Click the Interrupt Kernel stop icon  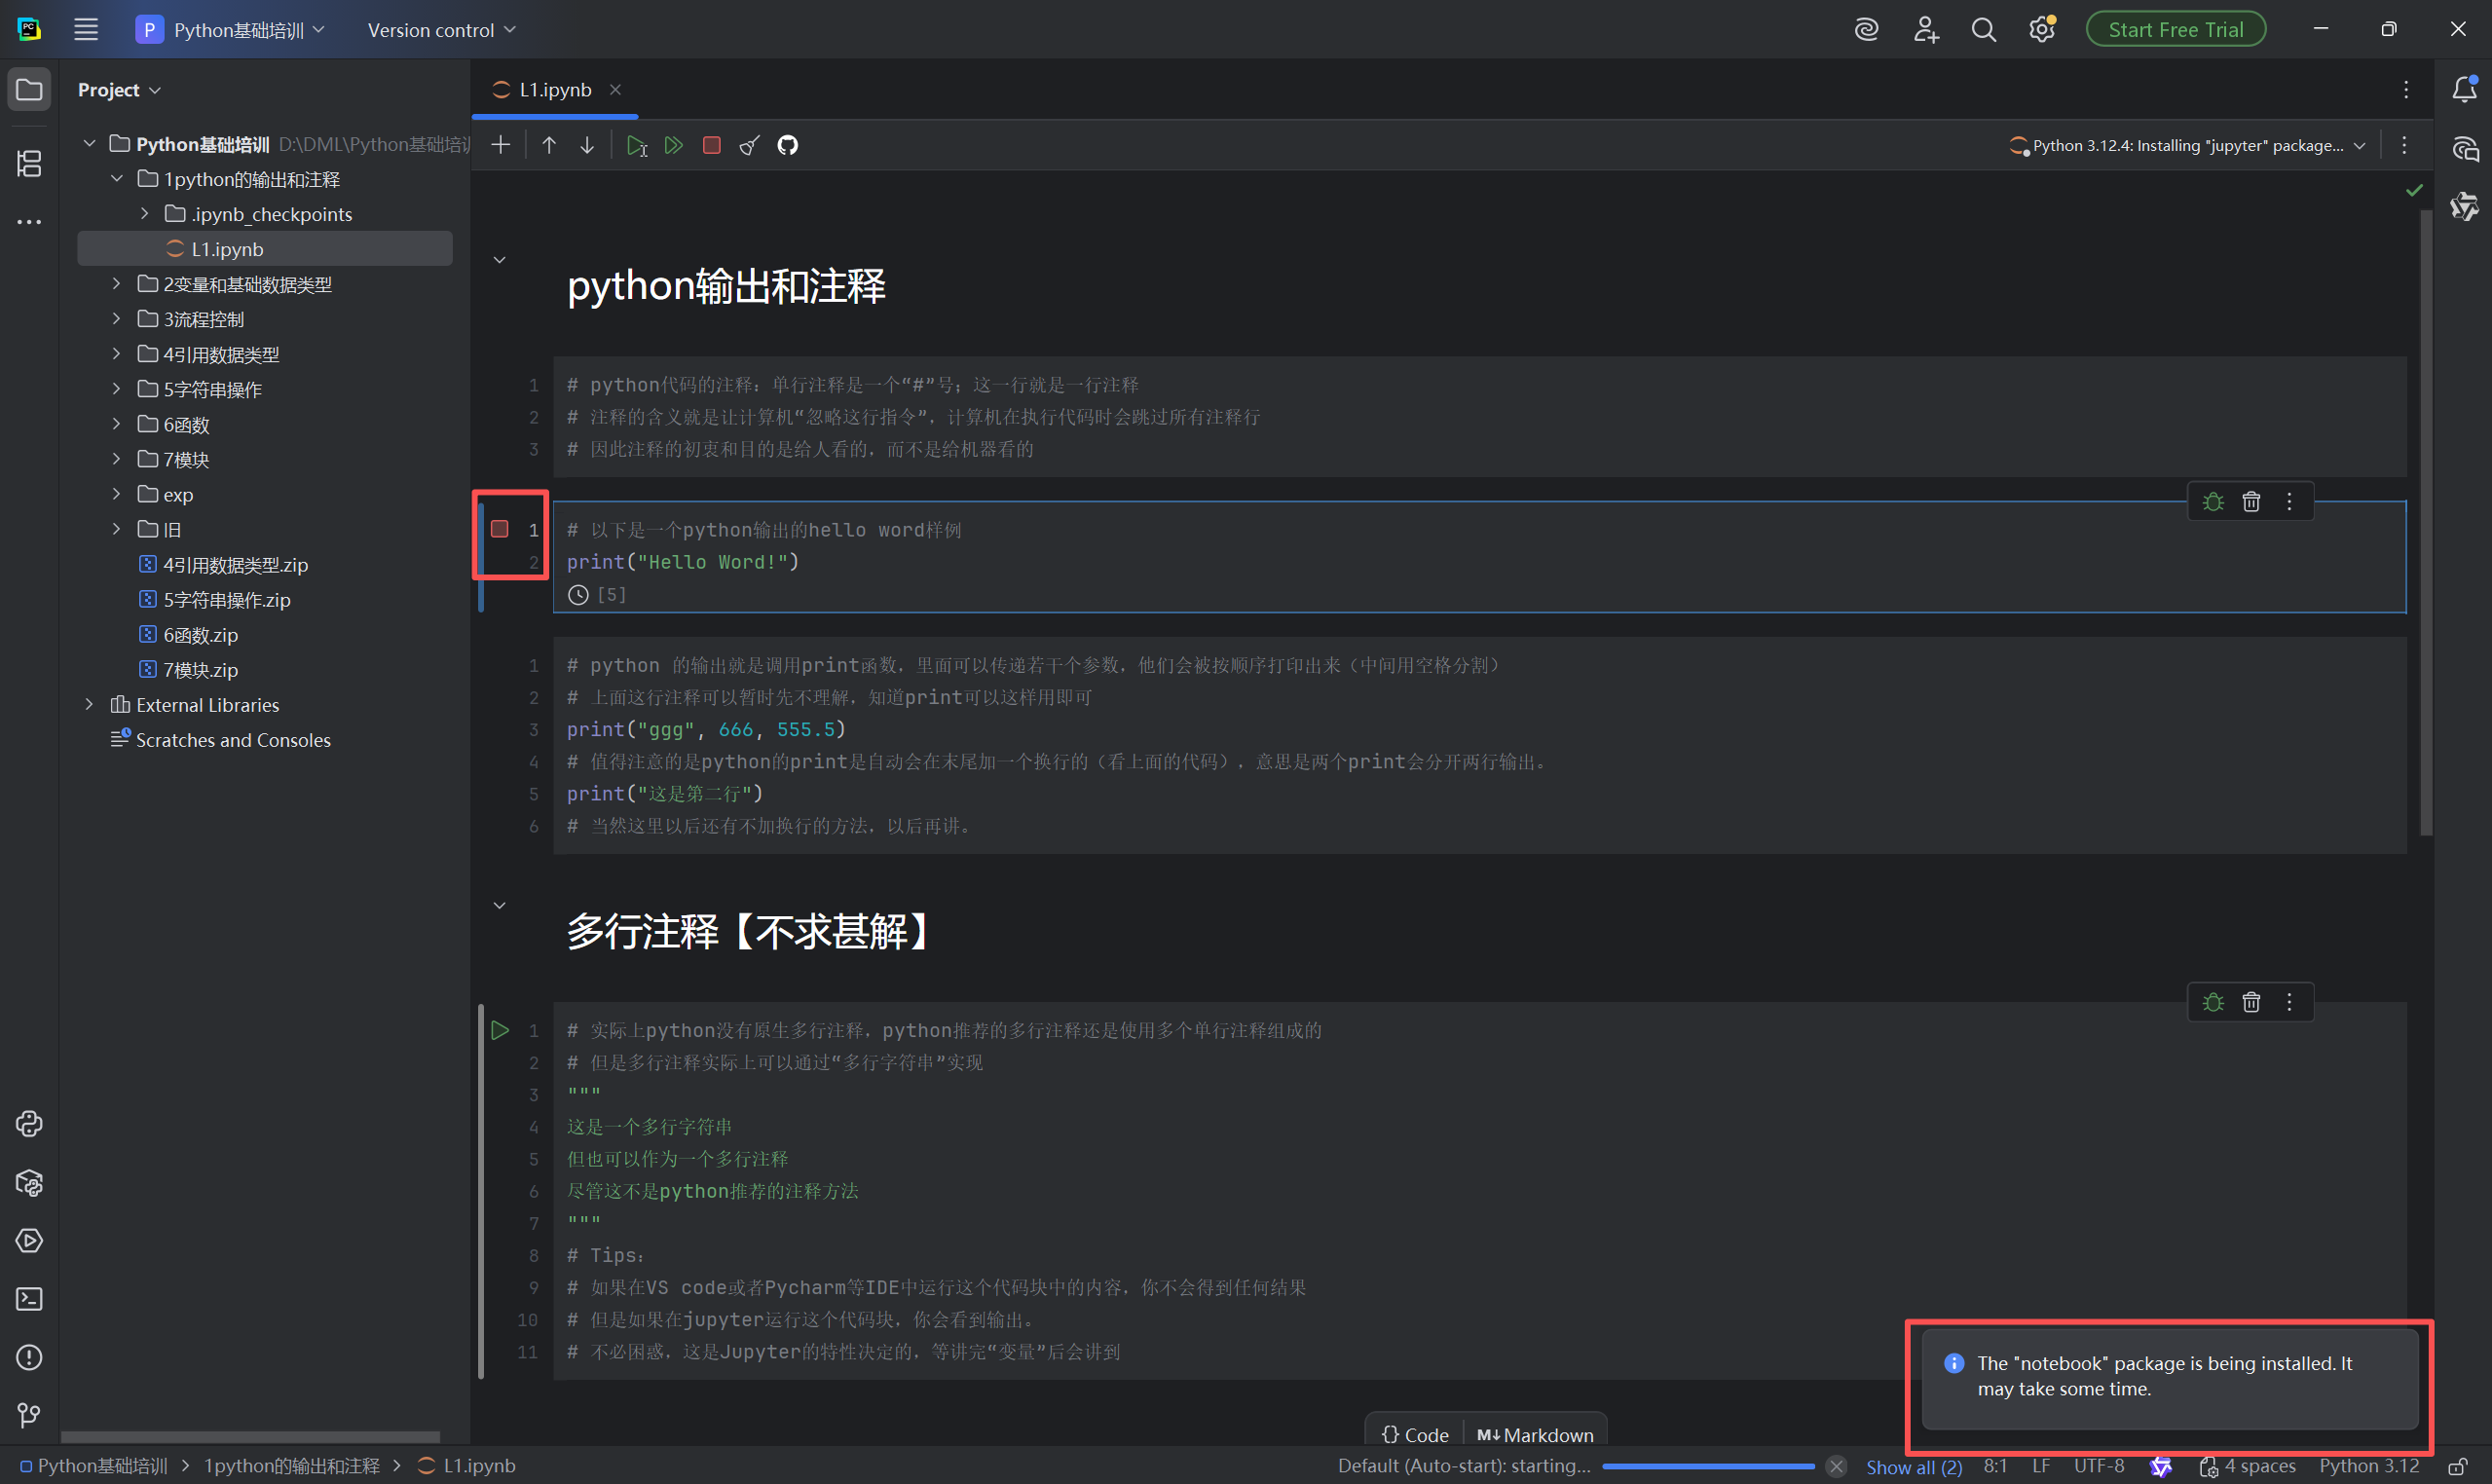click(x=712, y=146)
